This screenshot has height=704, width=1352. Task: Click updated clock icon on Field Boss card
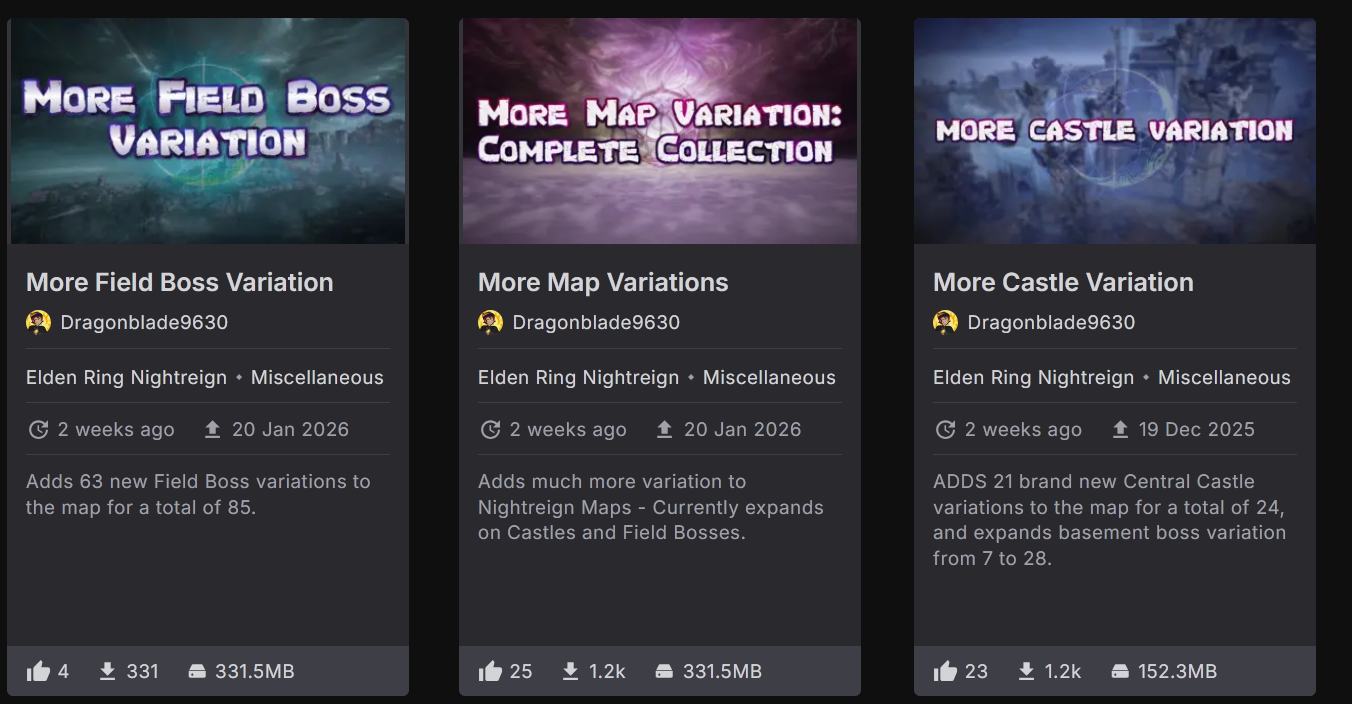tap(38, 429)
